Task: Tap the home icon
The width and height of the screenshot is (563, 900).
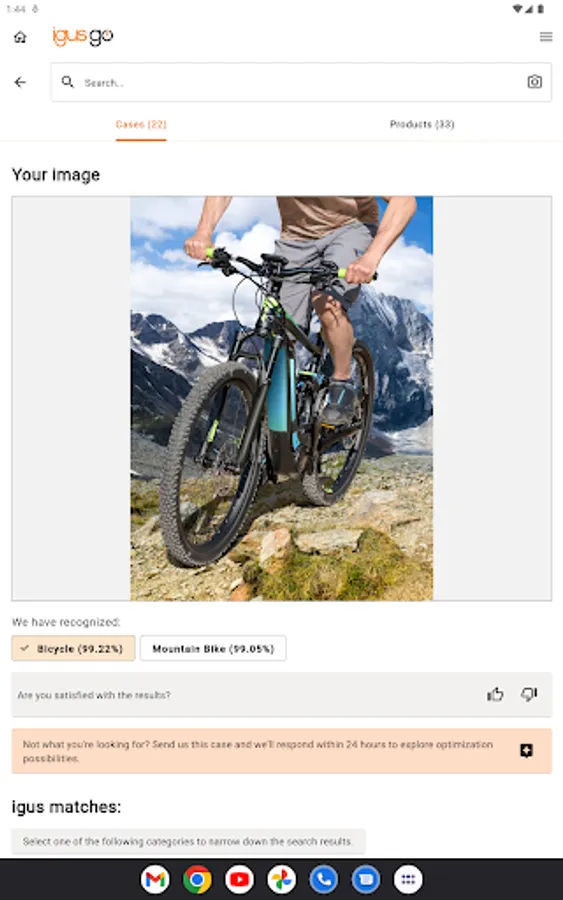Action: click(x=20, y=37)
